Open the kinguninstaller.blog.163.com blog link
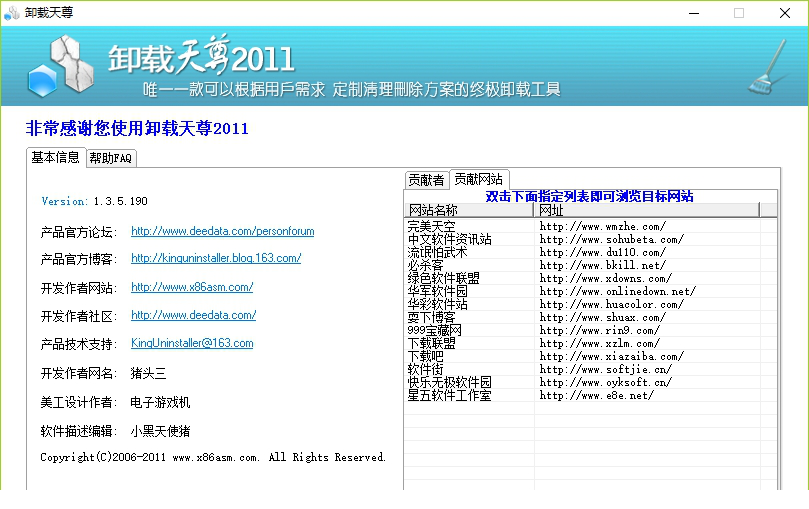 216,258
